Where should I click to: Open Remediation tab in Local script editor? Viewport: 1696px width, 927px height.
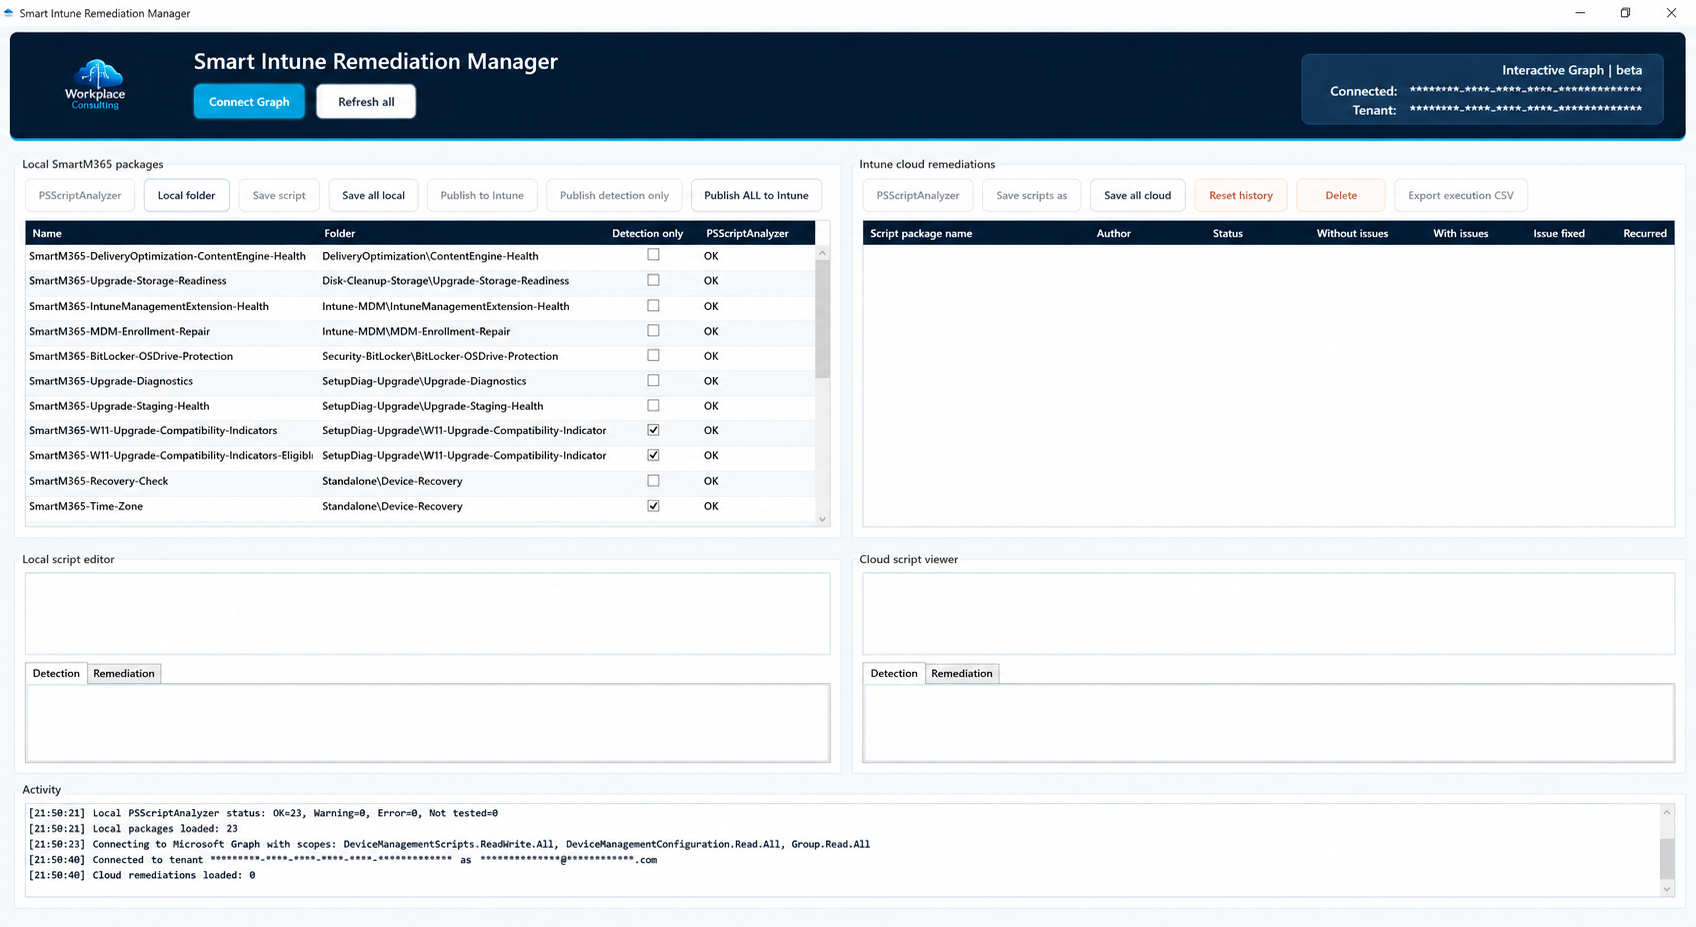point(124,673)
